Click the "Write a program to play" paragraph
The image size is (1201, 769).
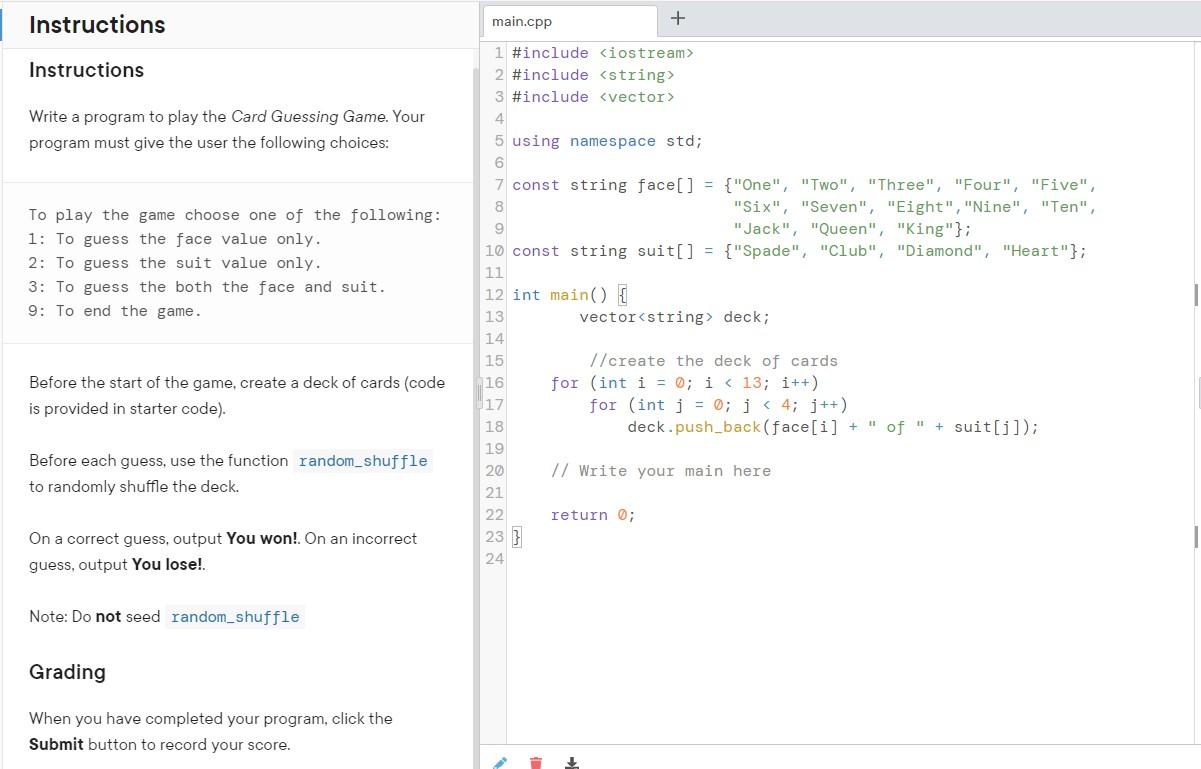click(227, 129)
